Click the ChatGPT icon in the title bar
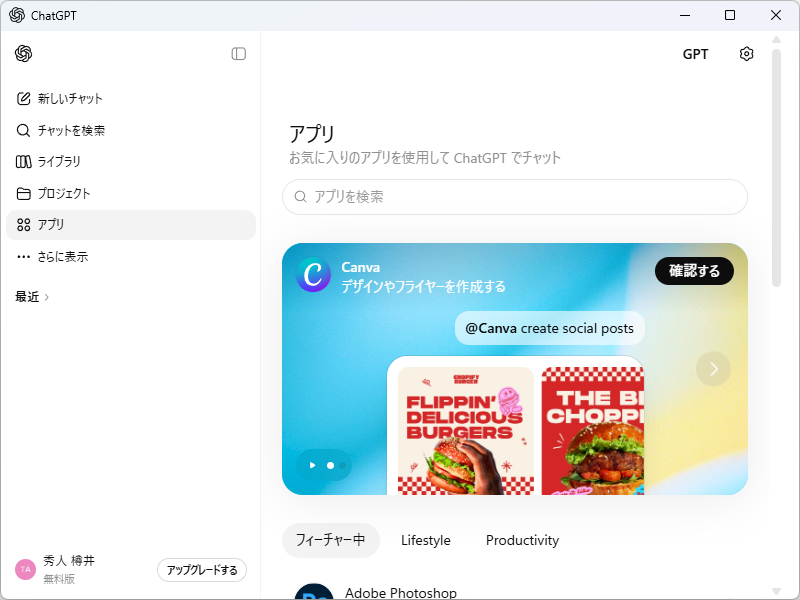 [x=17, y=15]
